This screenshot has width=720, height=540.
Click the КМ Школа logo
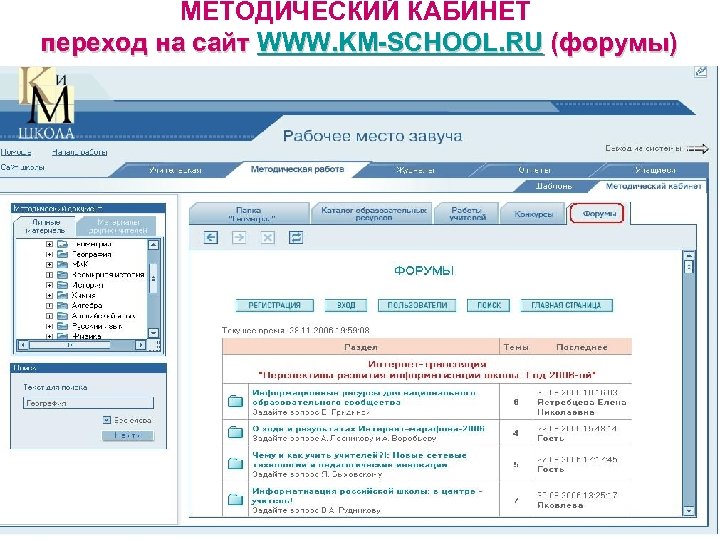click(x=46, y=104)
